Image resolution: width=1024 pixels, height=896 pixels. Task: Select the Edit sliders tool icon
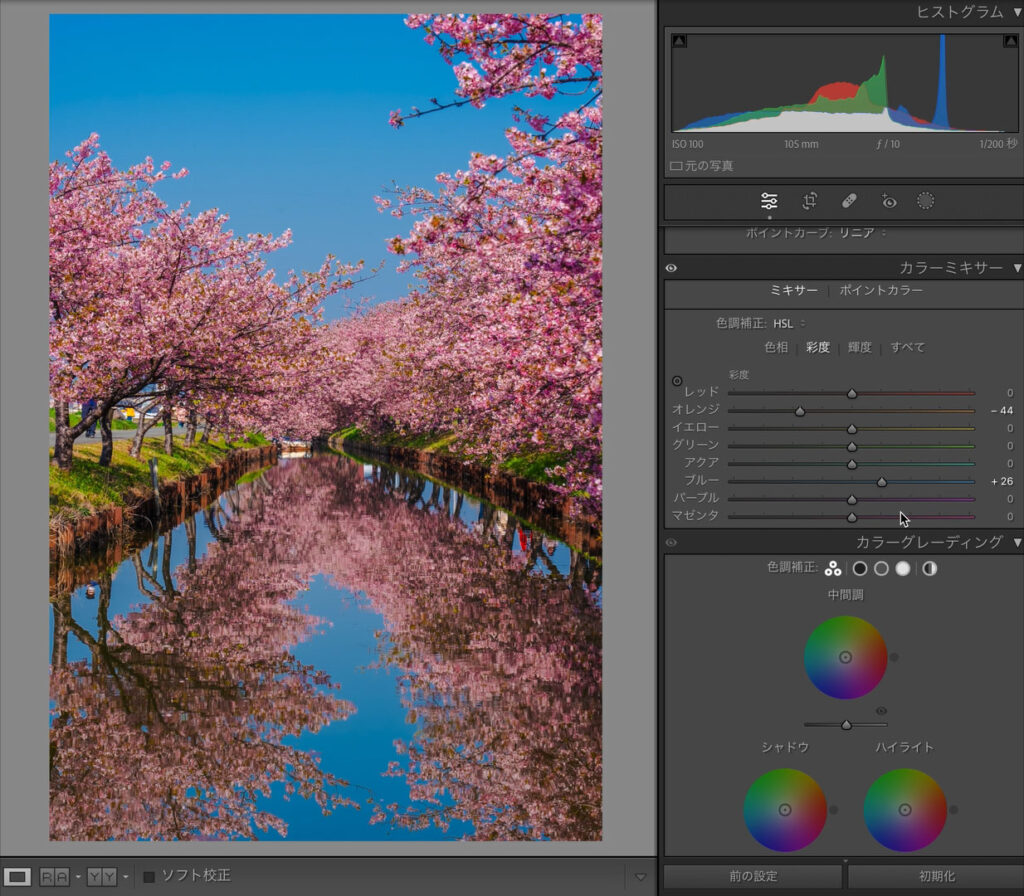[769, 201]
